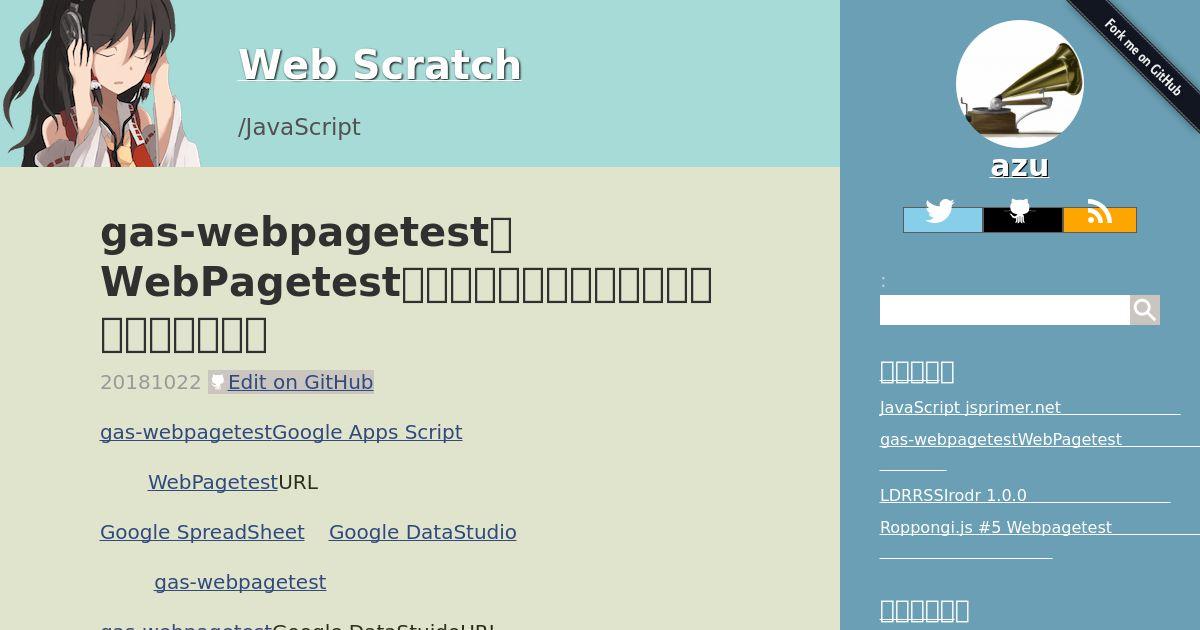Image resolution: width=1200 pixels, height=630 pixels.
Task: Click the Edit on GitHub link
Action: point(300,382)
